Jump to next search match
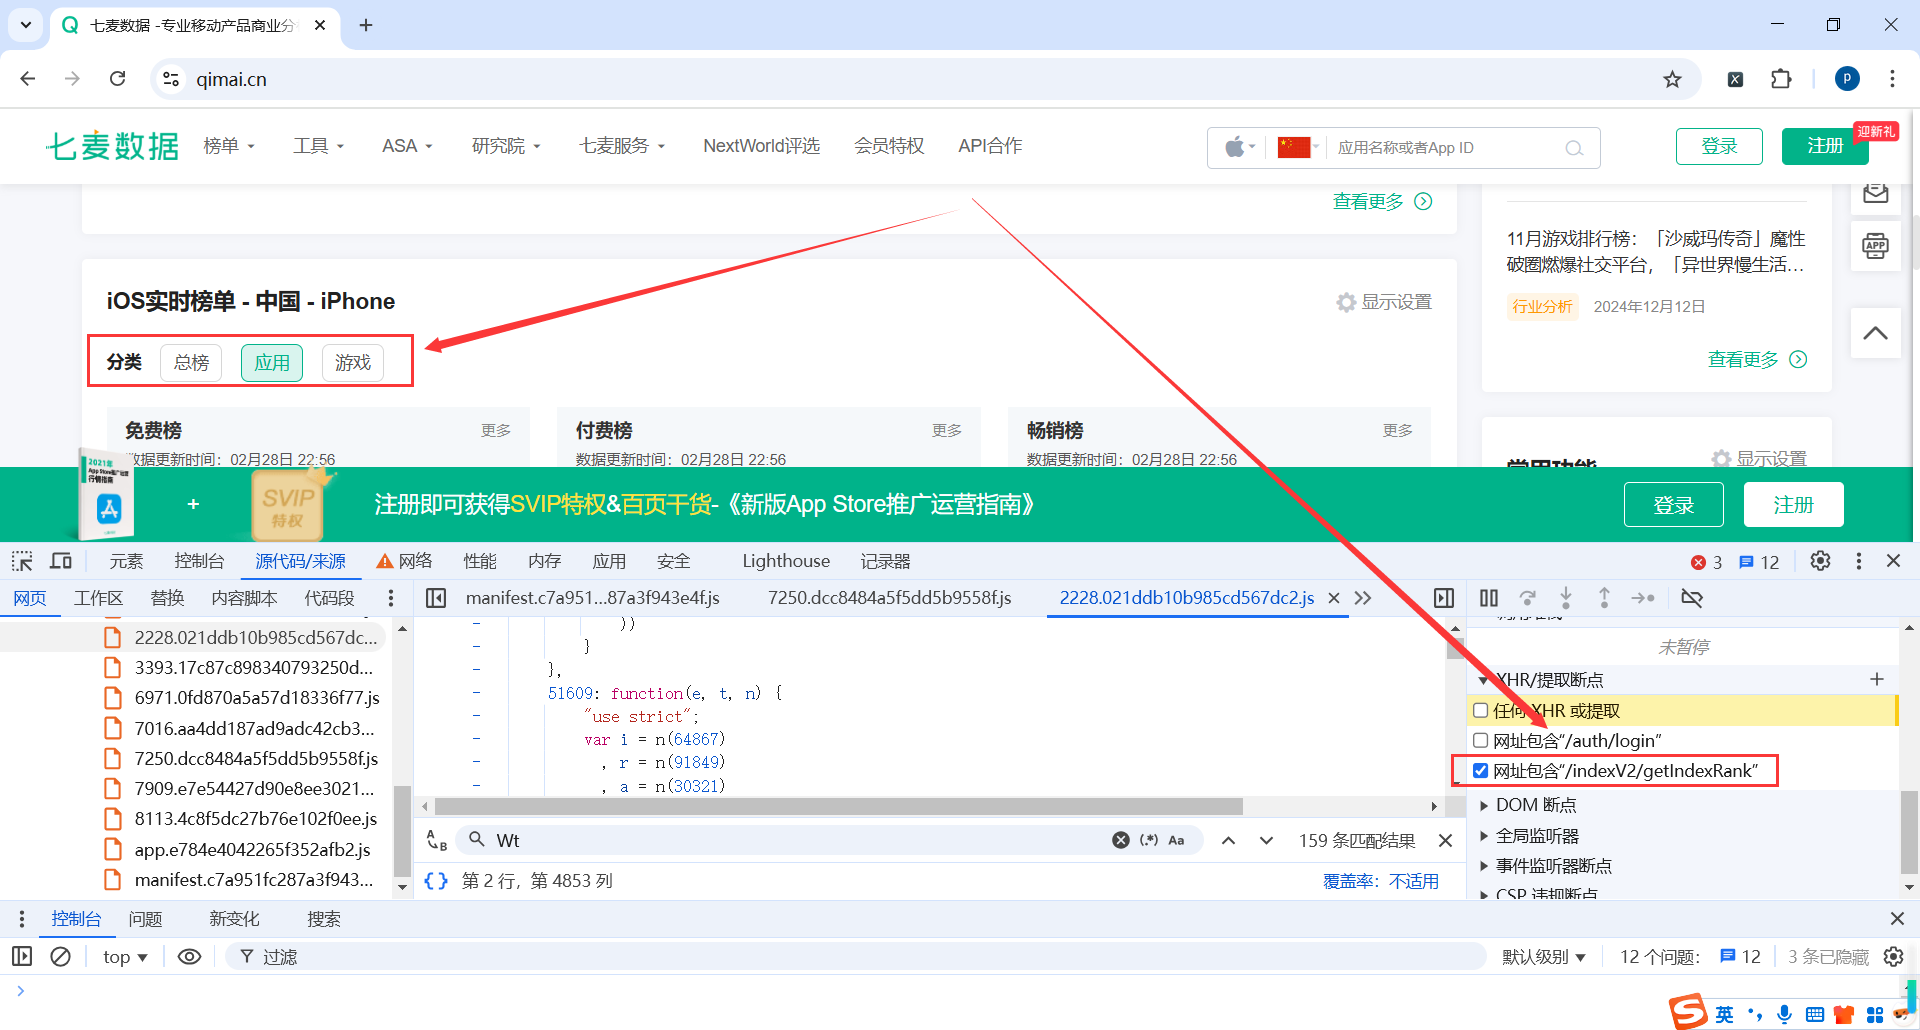Viewport: 1920px width, 1030px height. point(1266,840)
